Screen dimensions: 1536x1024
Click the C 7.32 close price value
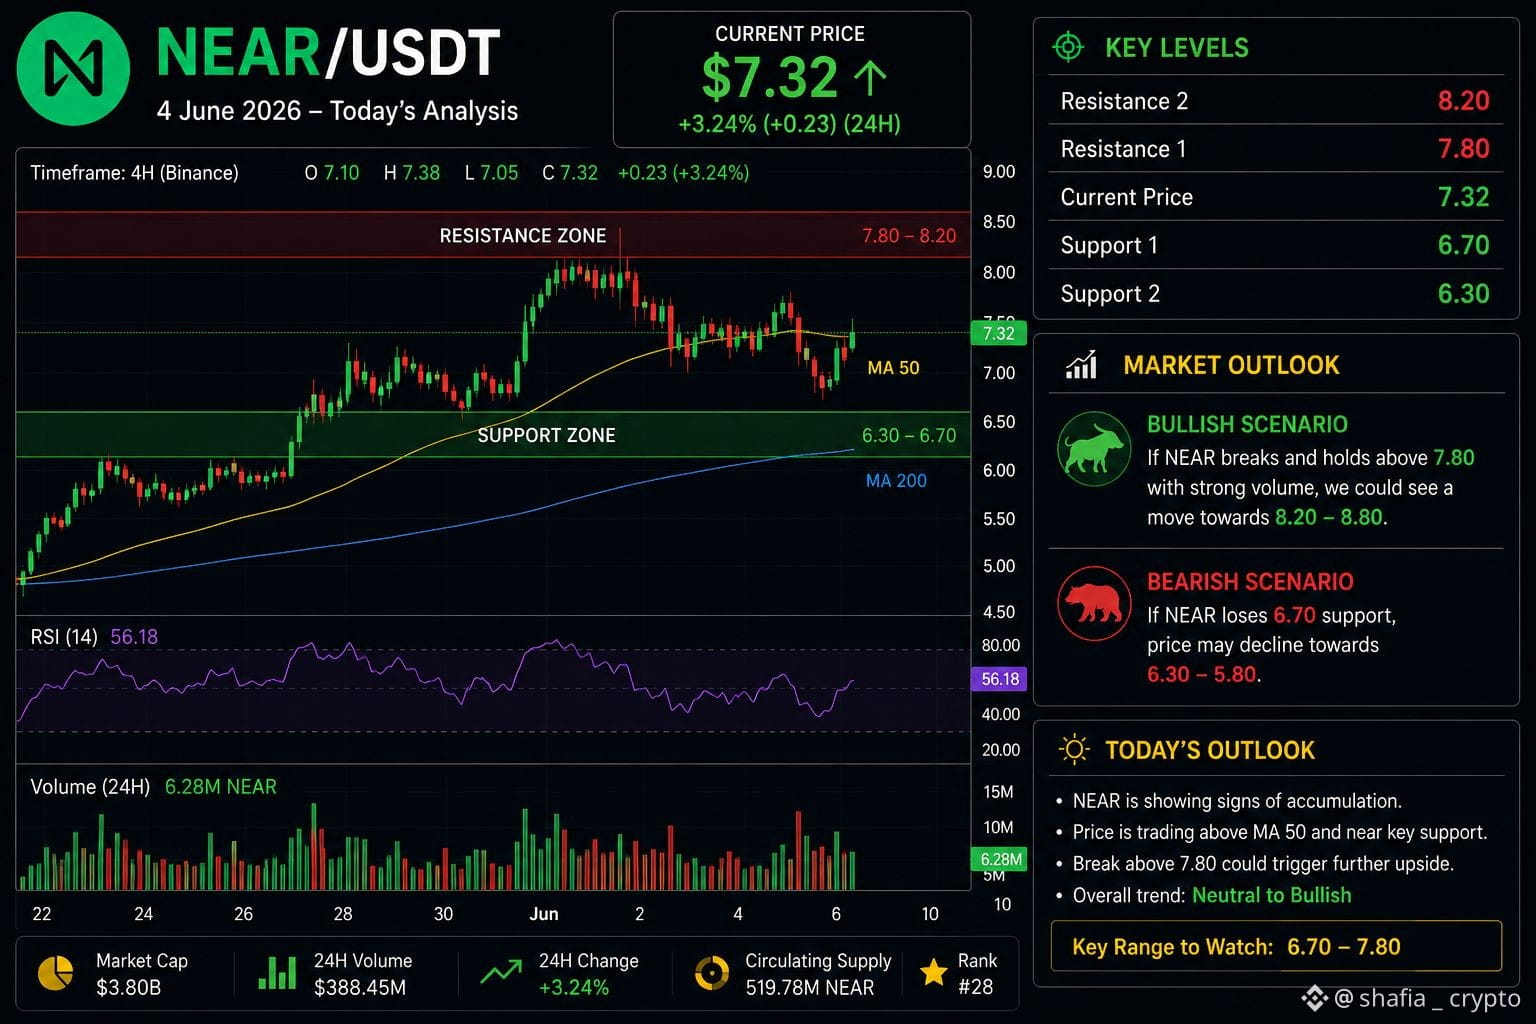(x=570, y=173)
